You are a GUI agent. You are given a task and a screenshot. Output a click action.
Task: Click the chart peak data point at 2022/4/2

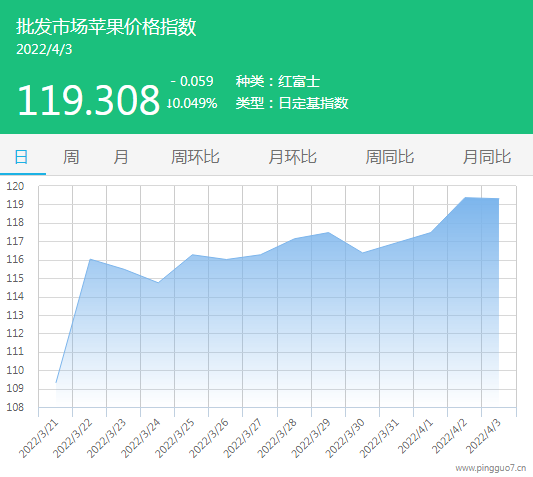(x=465, y=197)
